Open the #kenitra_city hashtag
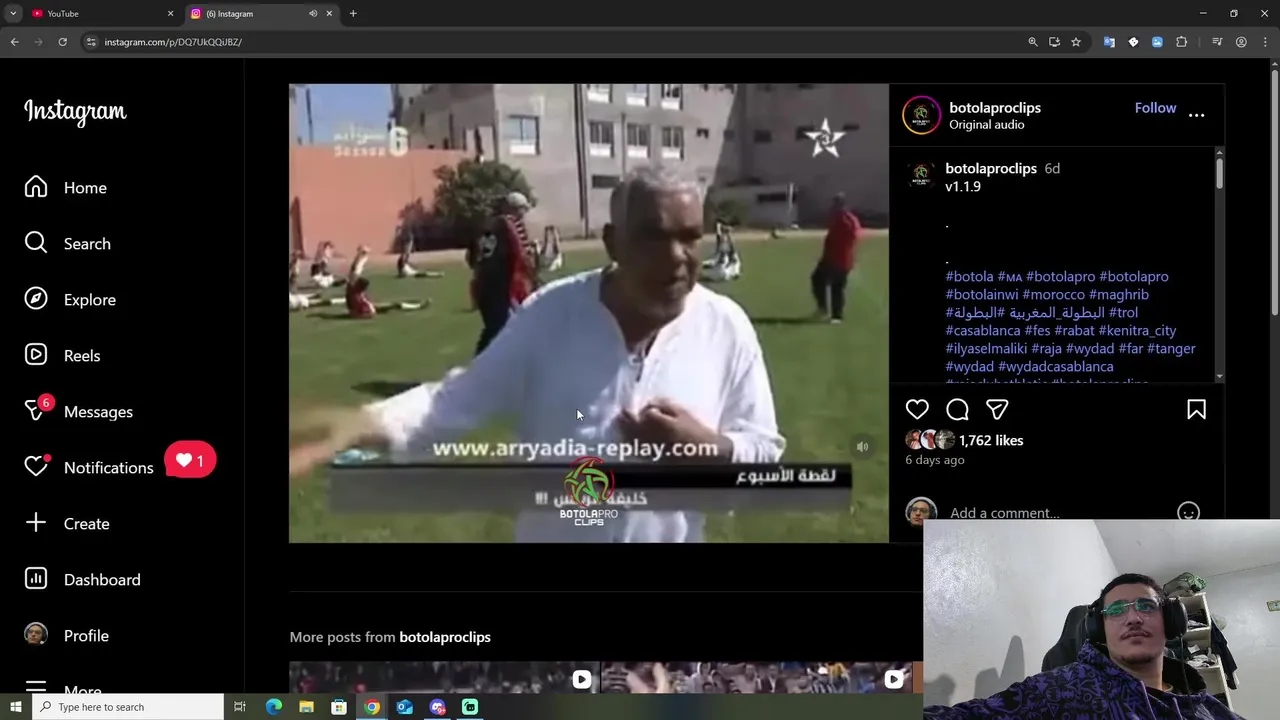 (x=1137, y=330)
